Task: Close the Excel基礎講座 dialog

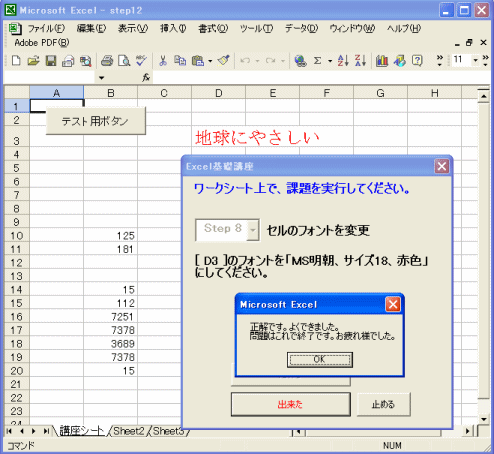Action: (442, 166)
